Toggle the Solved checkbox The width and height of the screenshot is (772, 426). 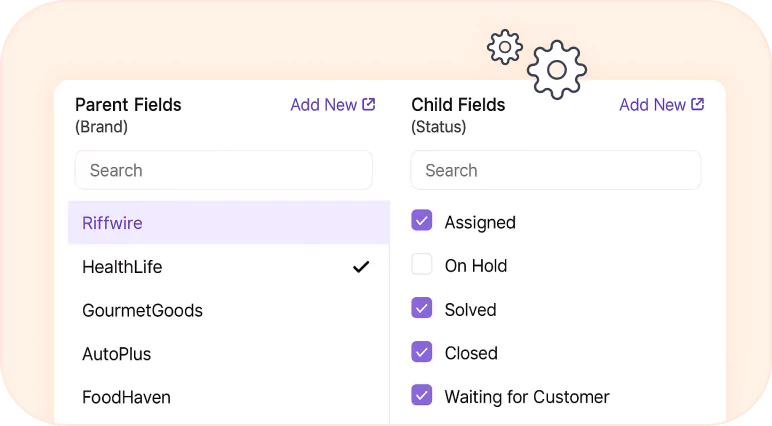(x=422, y=308)
